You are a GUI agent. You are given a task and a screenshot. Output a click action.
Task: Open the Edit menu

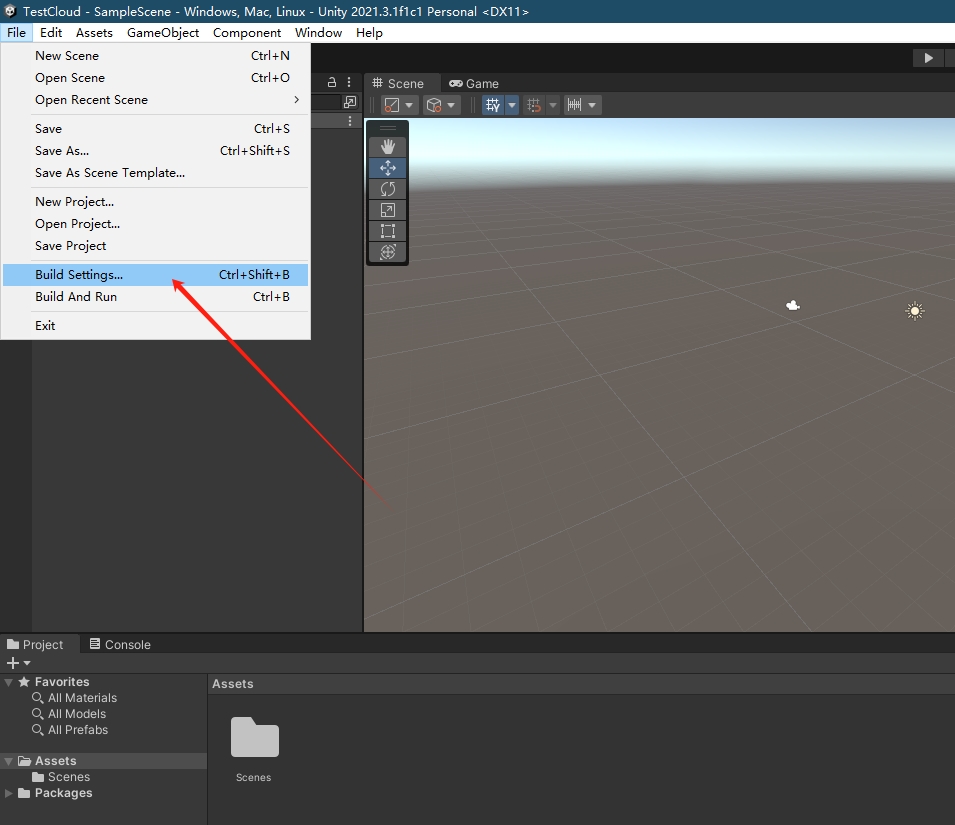pyautogui.click(x=51, y=33)
